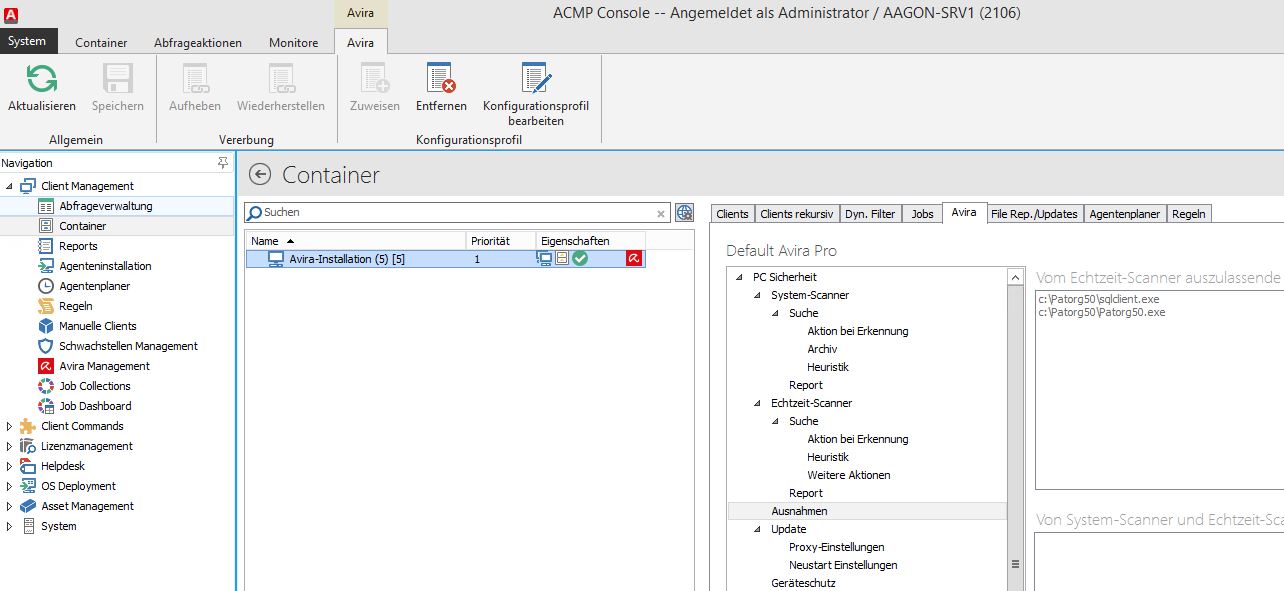Collapse the Client Management tree node
This screenshot has height=591, width=1284.
pos(10,186)
